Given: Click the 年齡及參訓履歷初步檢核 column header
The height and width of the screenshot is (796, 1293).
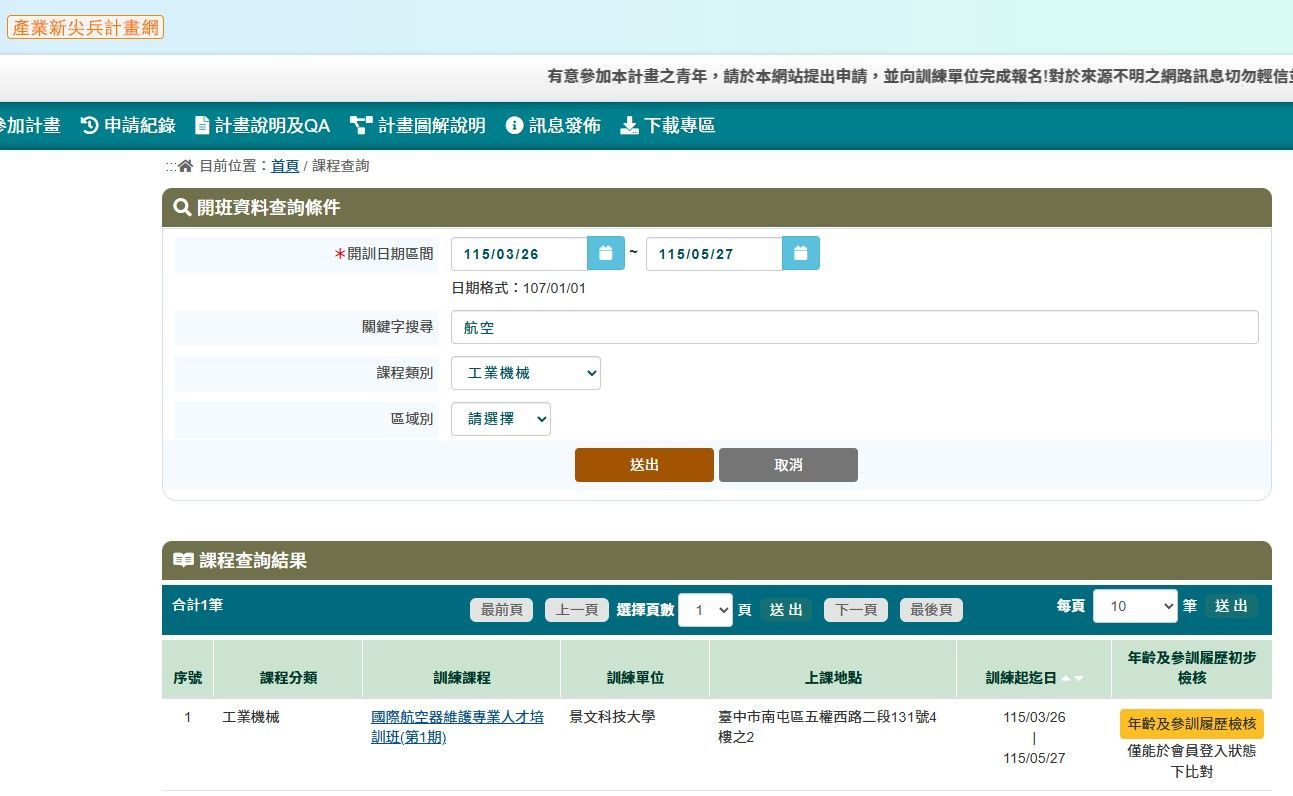Looking at the screenshot, I should coord(1191,667).
